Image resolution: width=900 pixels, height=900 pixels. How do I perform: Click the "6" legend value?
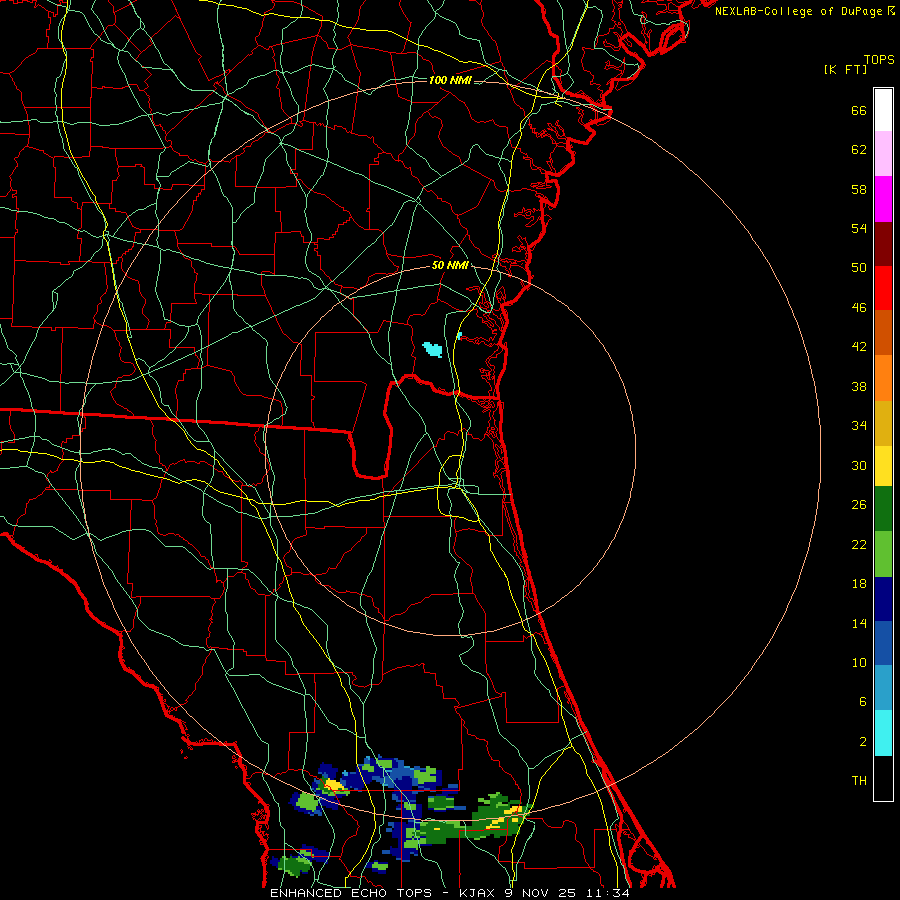(x=863, y=702)
